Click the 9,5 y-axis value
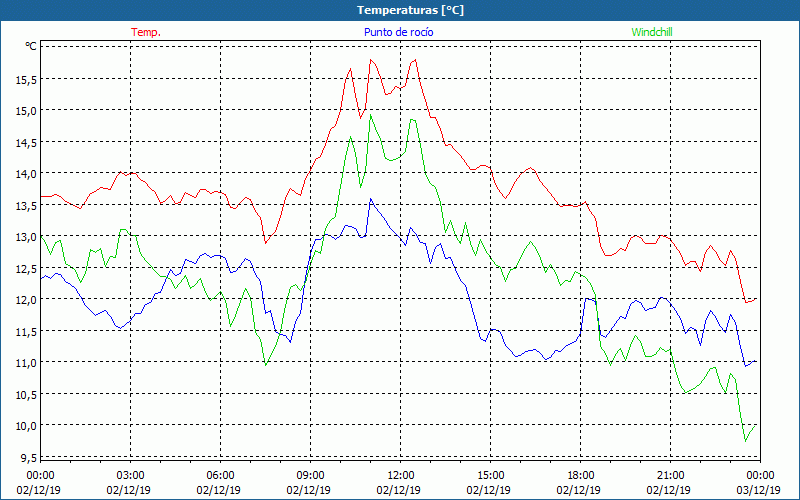Screen dimensions: 800x500 coord(29,458)
